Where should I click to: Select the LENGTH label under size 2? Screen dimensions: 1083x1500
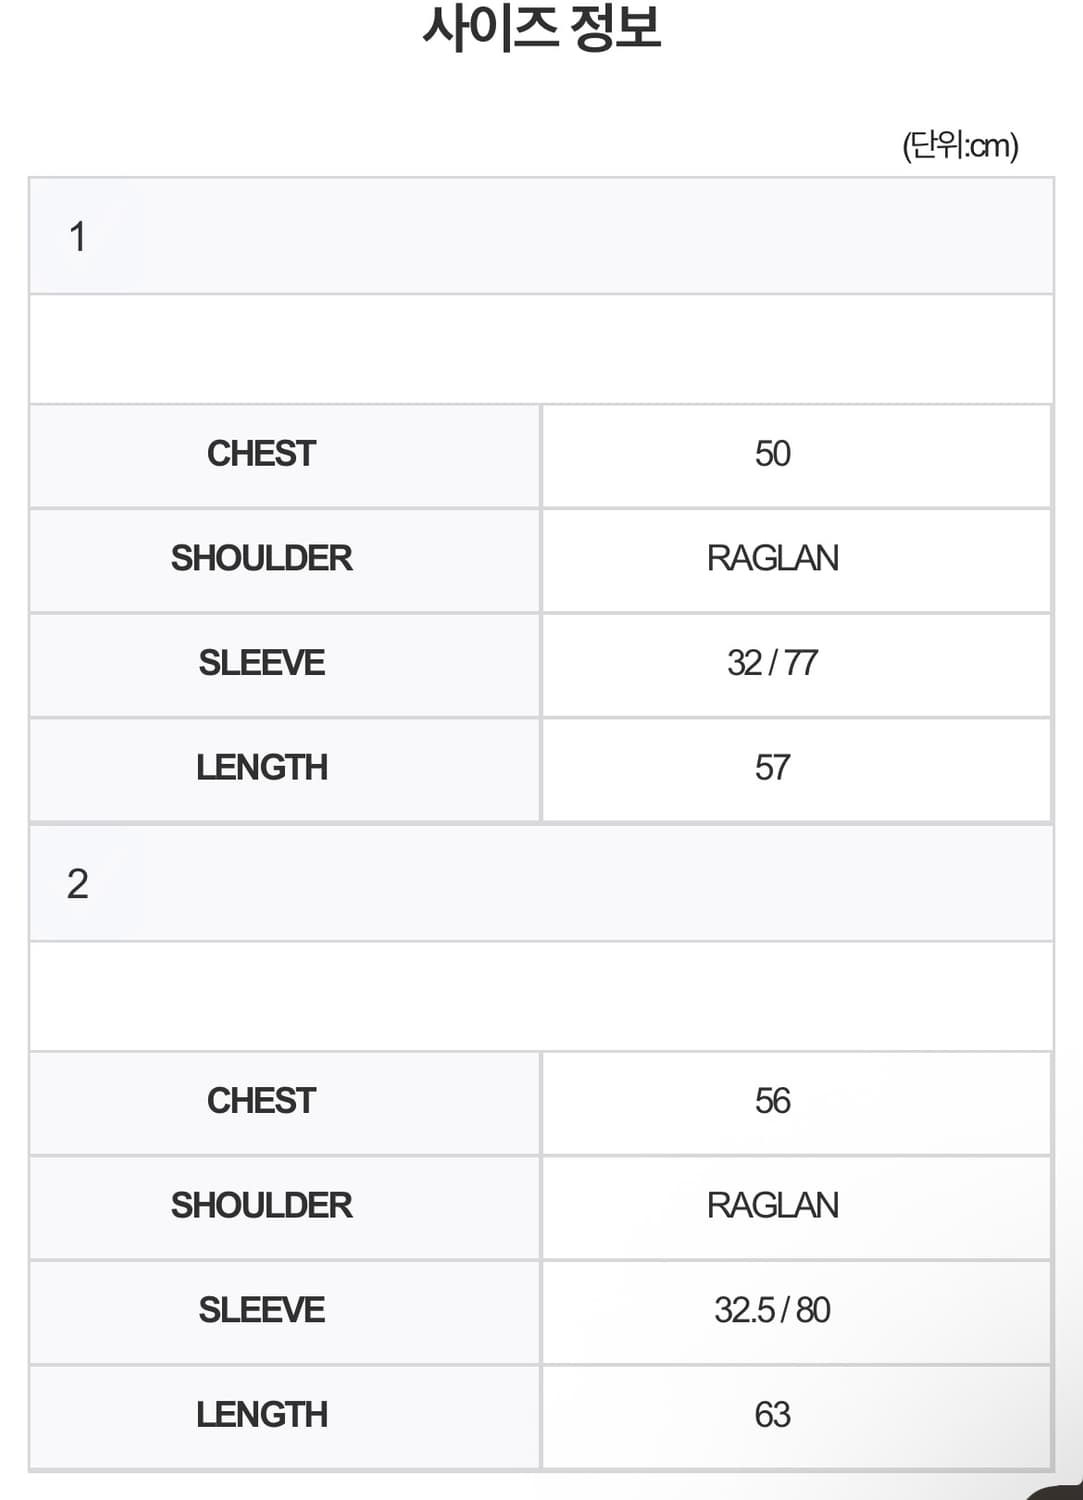(x=262, y=1415)
